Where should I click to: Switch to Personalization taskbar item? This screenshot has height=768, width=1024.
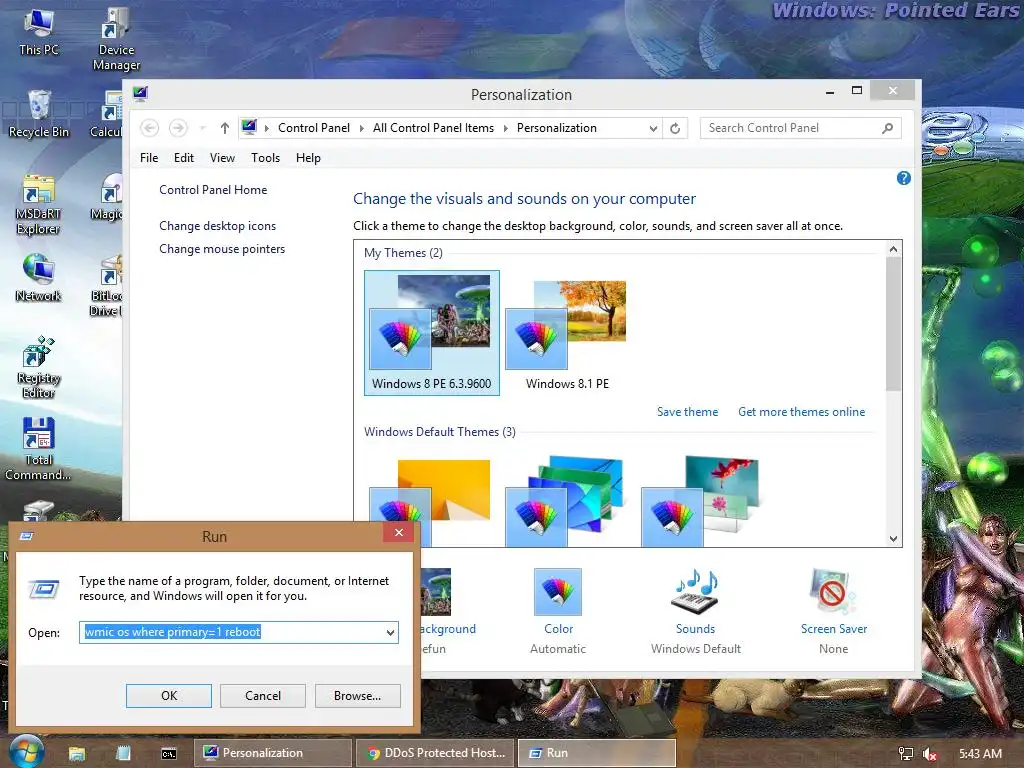273,753
